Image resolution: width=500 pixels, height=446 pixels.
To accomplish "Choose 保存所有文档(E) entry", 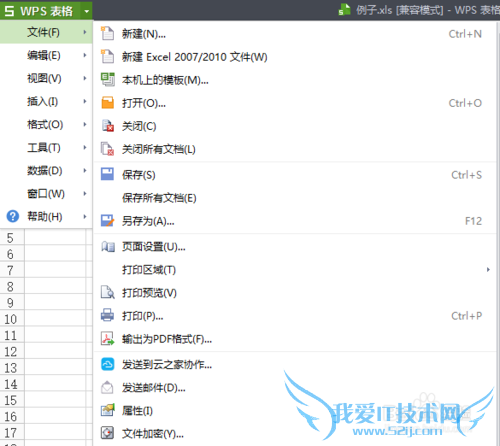I will coord(295,198).
